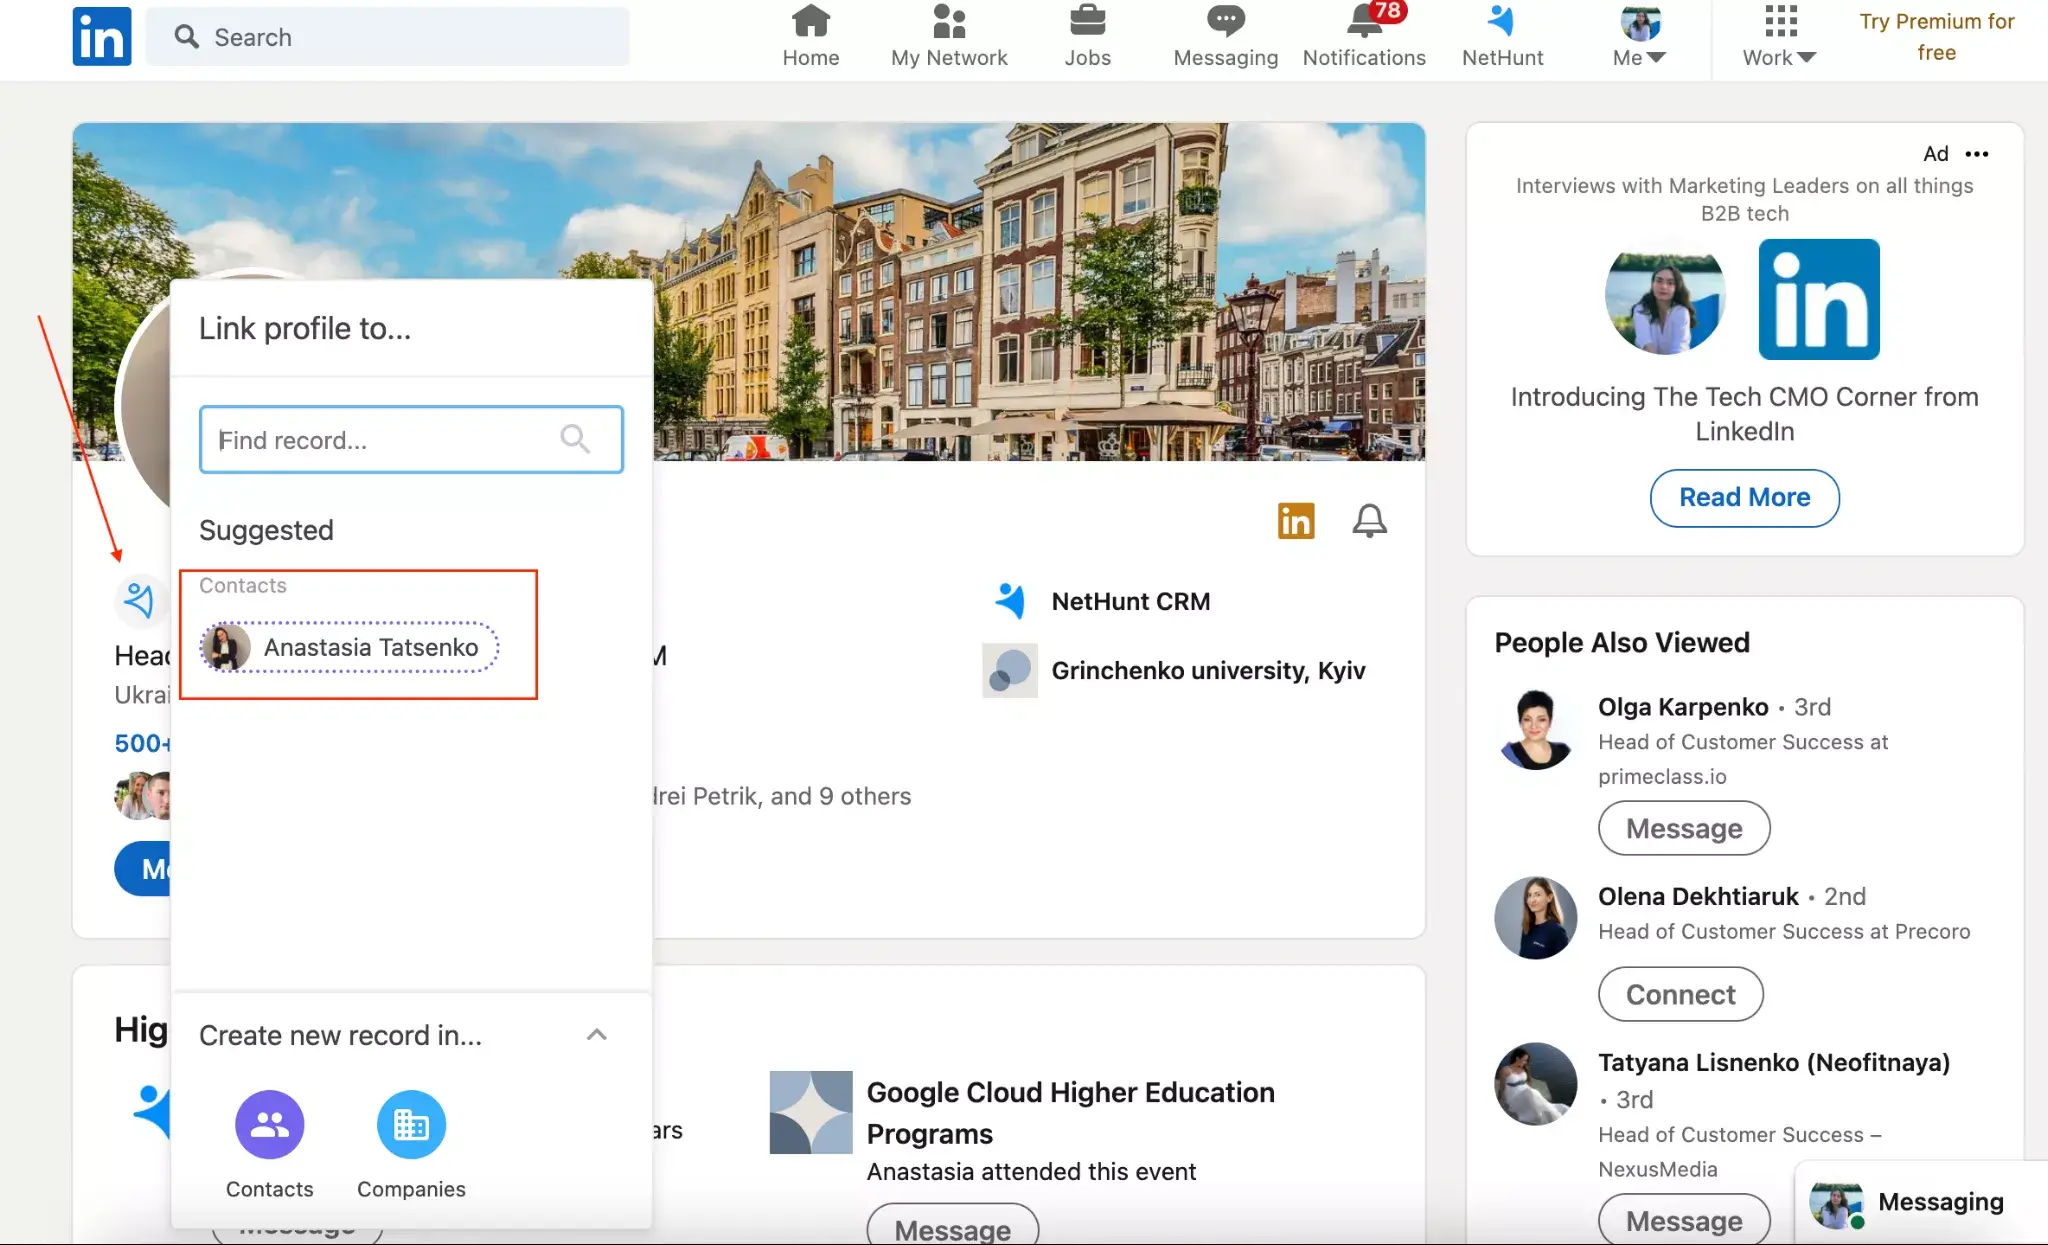Click the LinkedIn logo in the ad
The width and height of the screenshot is (2048, 1245).
[1819, 299]
